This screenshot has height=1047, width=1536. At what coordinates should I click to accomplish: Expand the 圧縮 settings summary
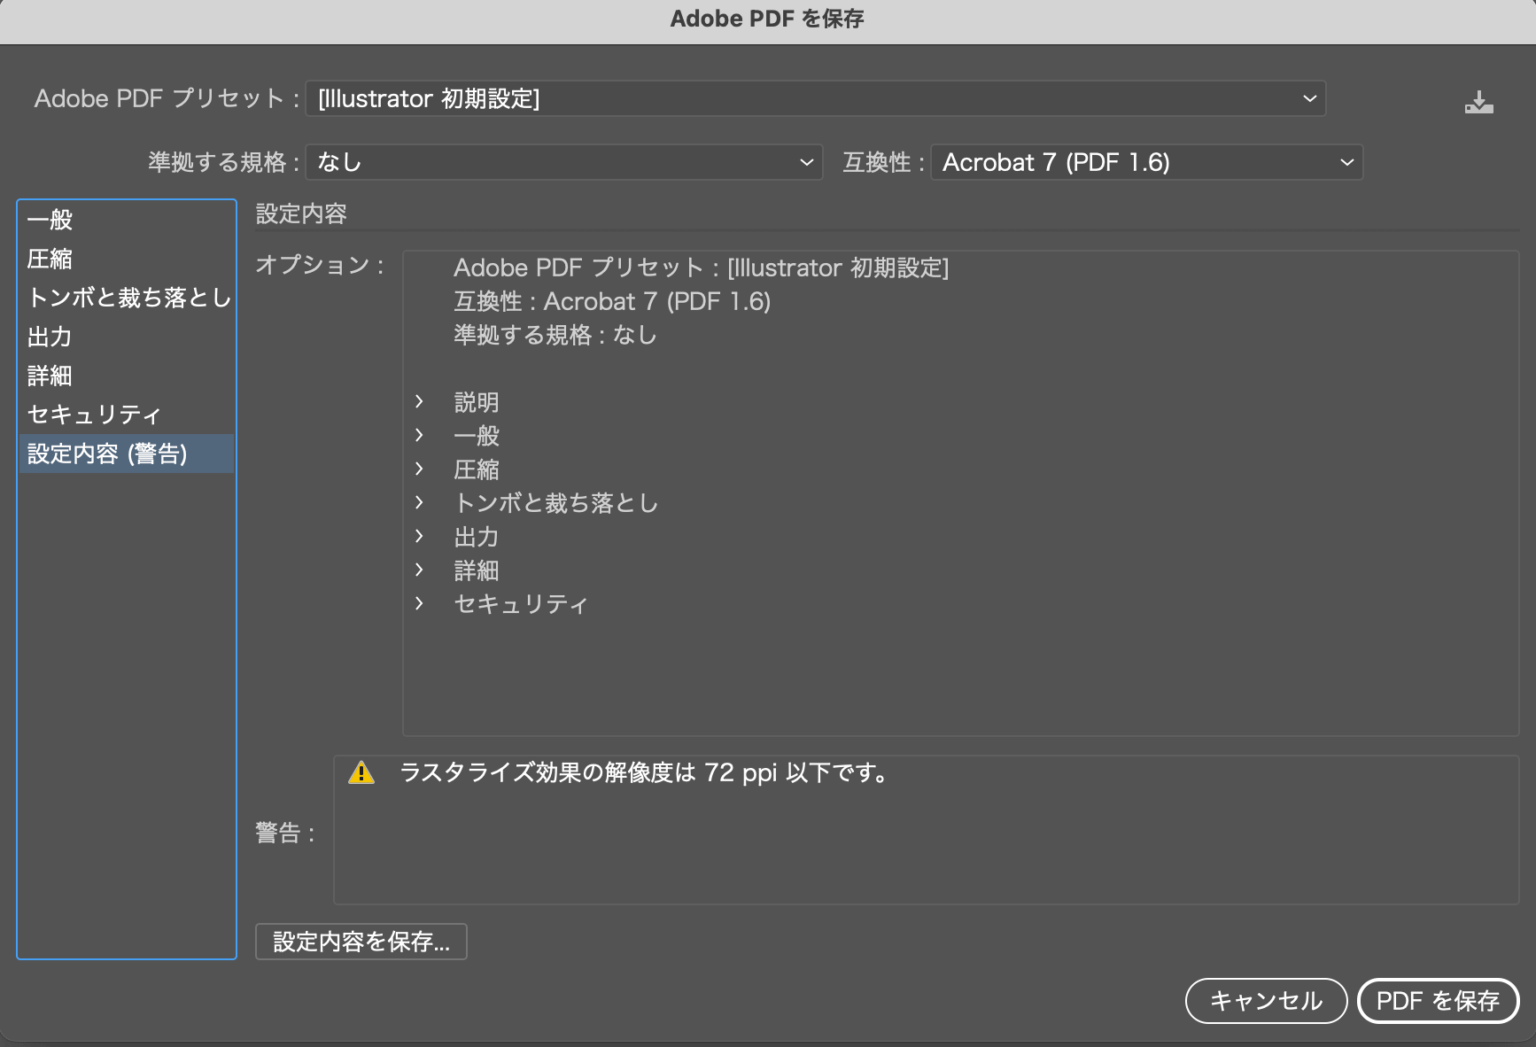[419, 469]
